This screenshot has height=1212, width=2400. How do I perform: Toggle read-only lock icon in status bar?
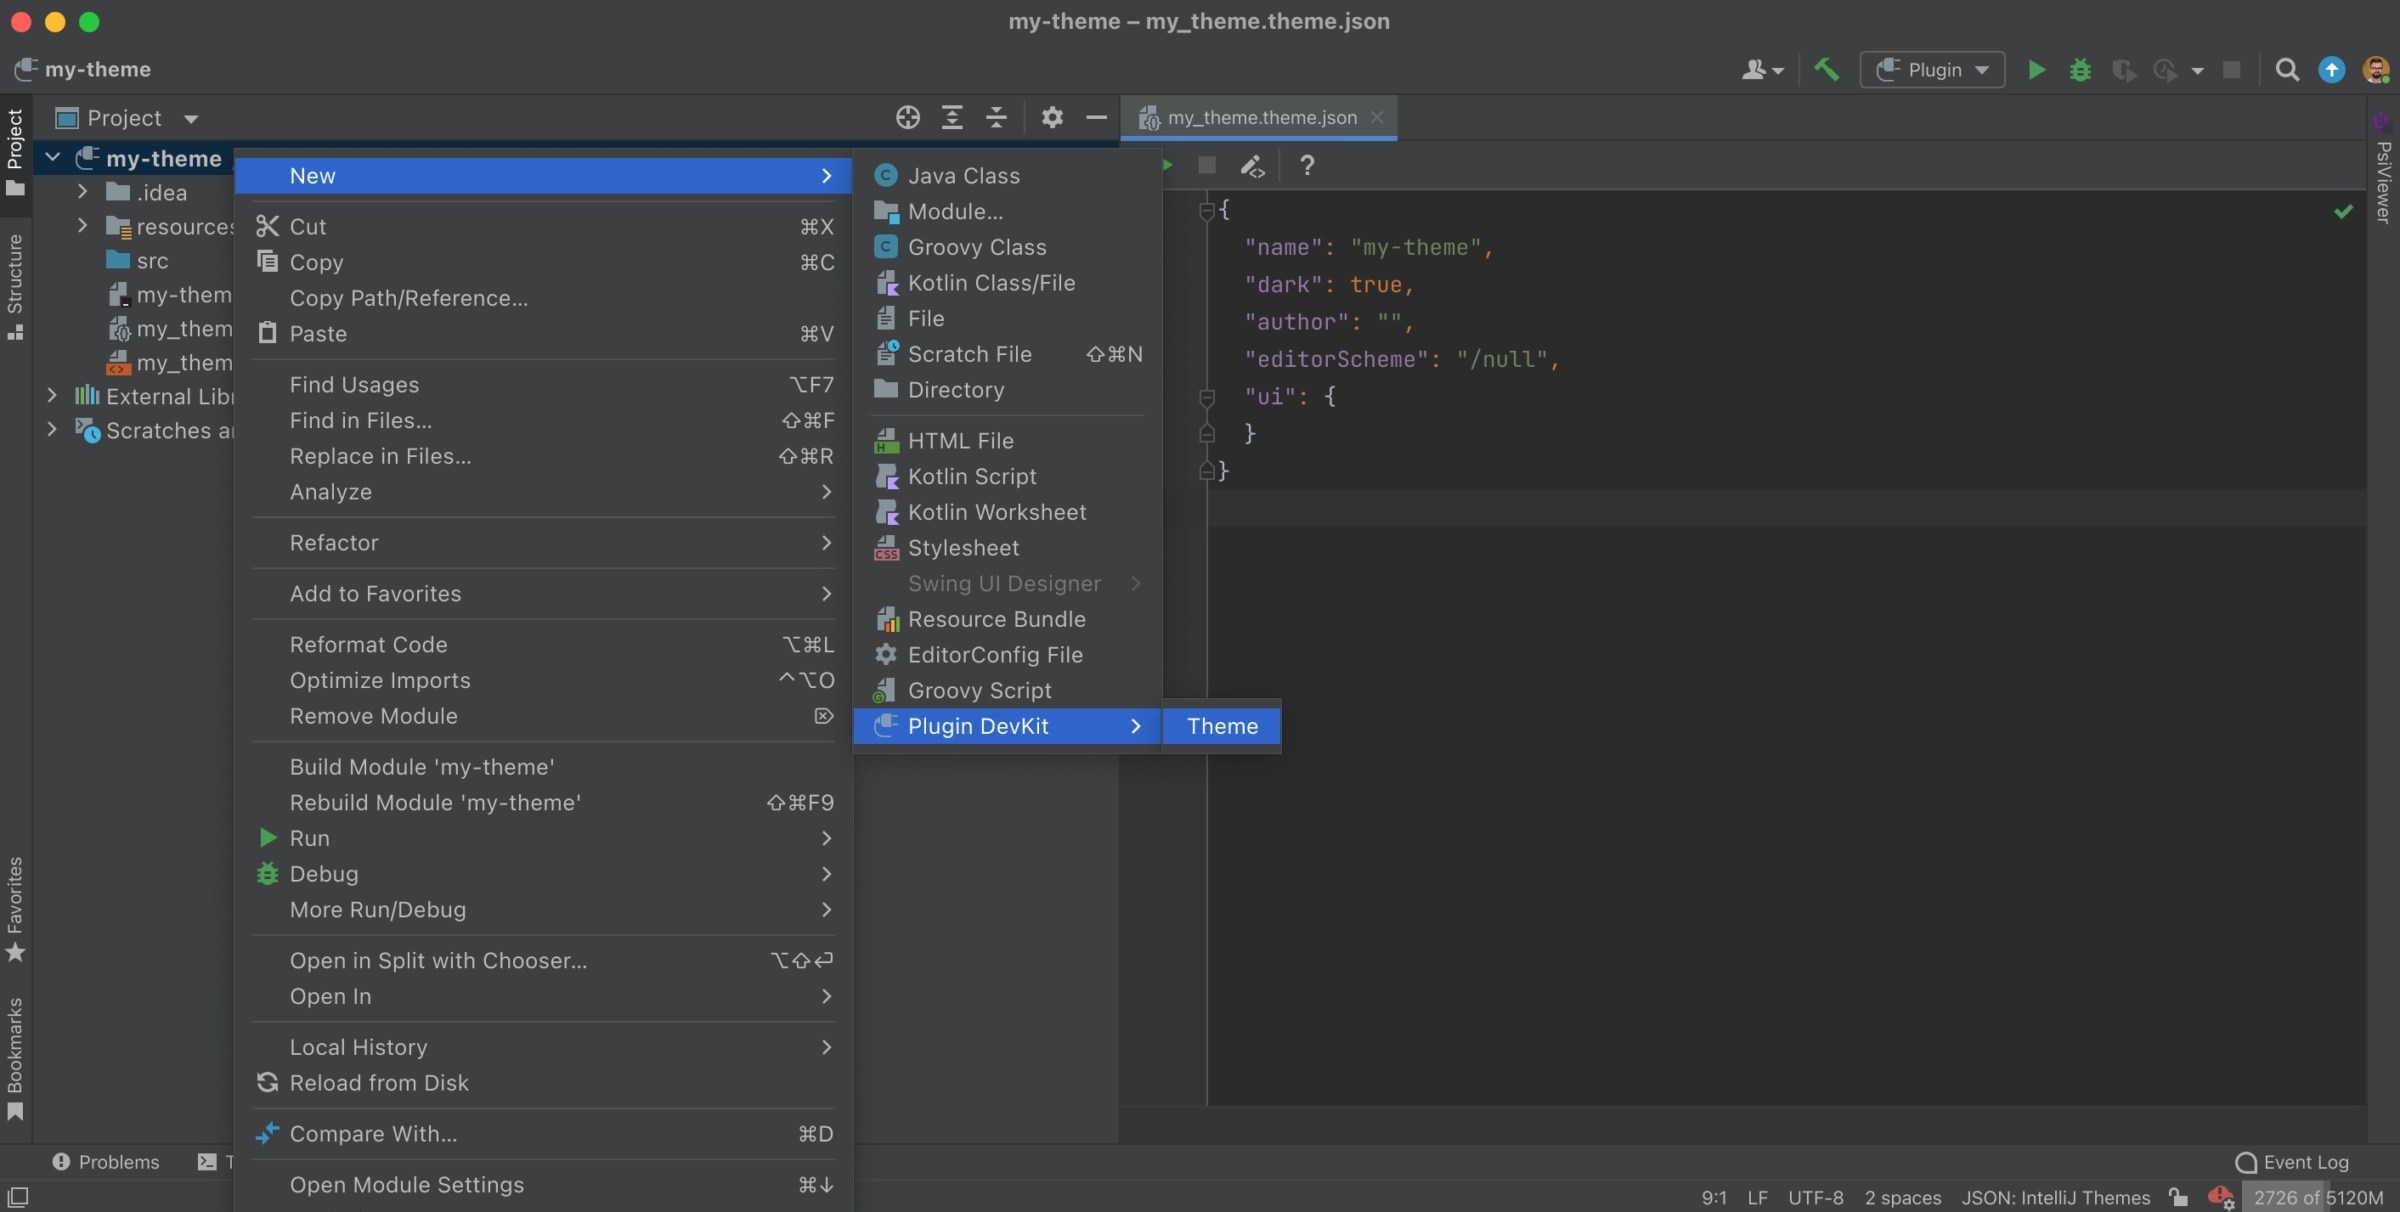click(2177, 1197)
